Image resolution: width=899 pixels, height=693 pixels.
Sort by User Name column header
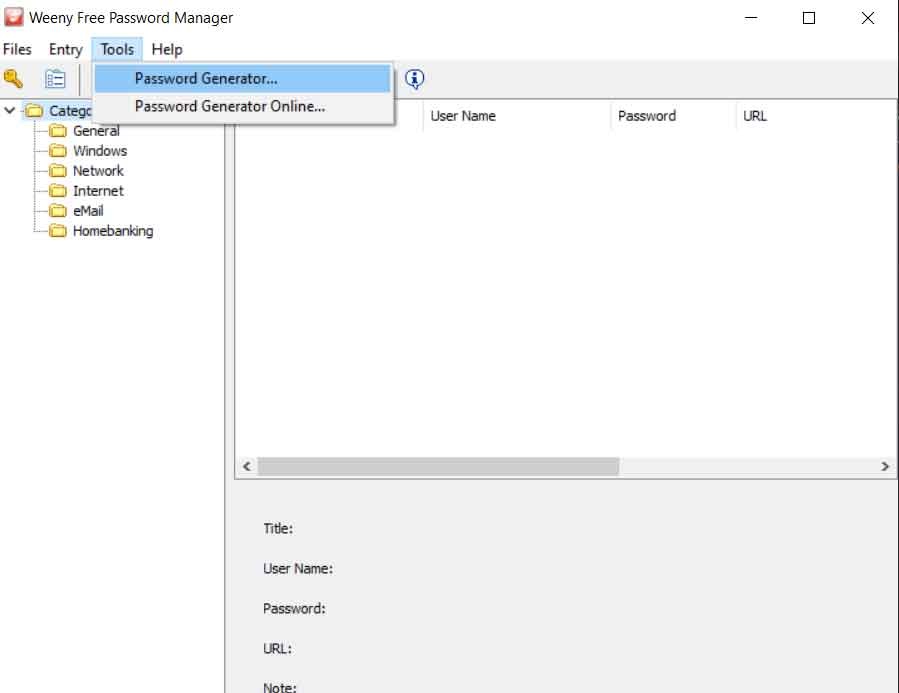[517, 116]
